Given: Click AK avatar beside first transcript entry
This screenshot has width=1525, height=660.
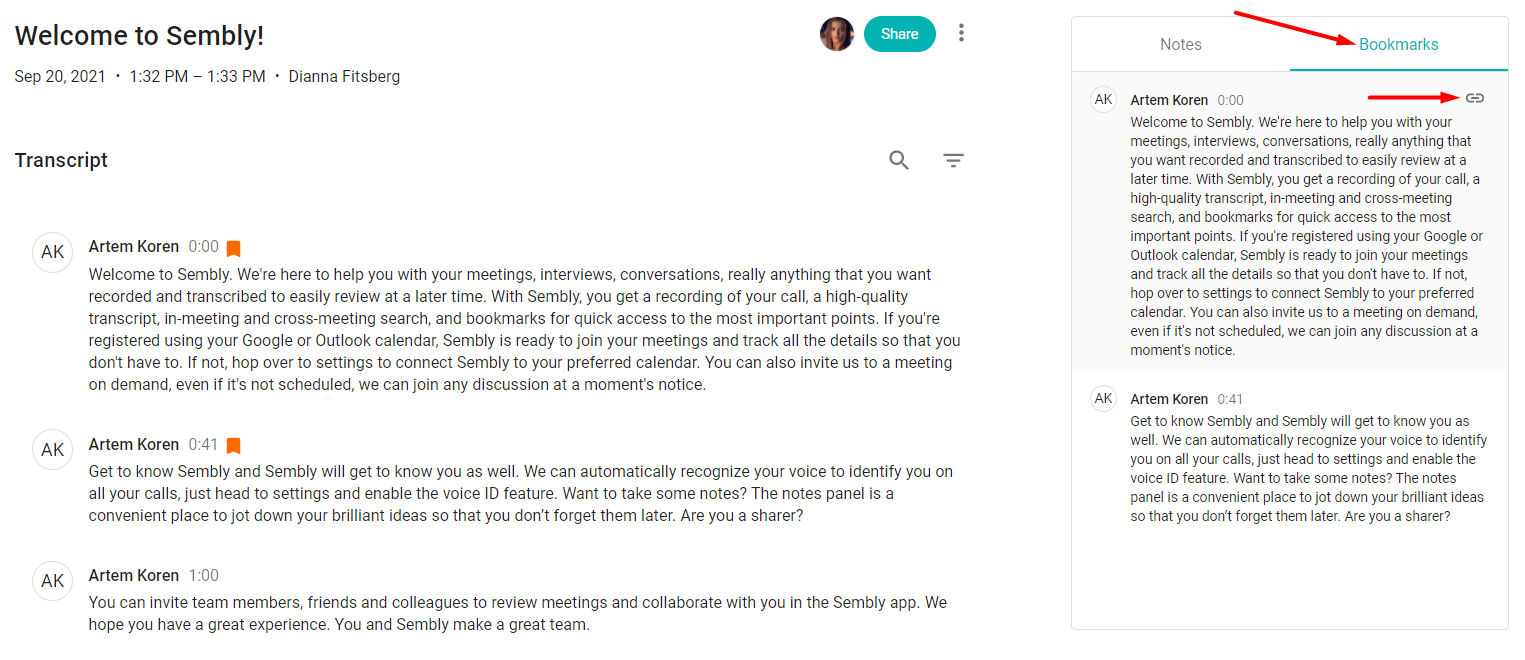Looking at the screenshot, I should coord(53,252).
